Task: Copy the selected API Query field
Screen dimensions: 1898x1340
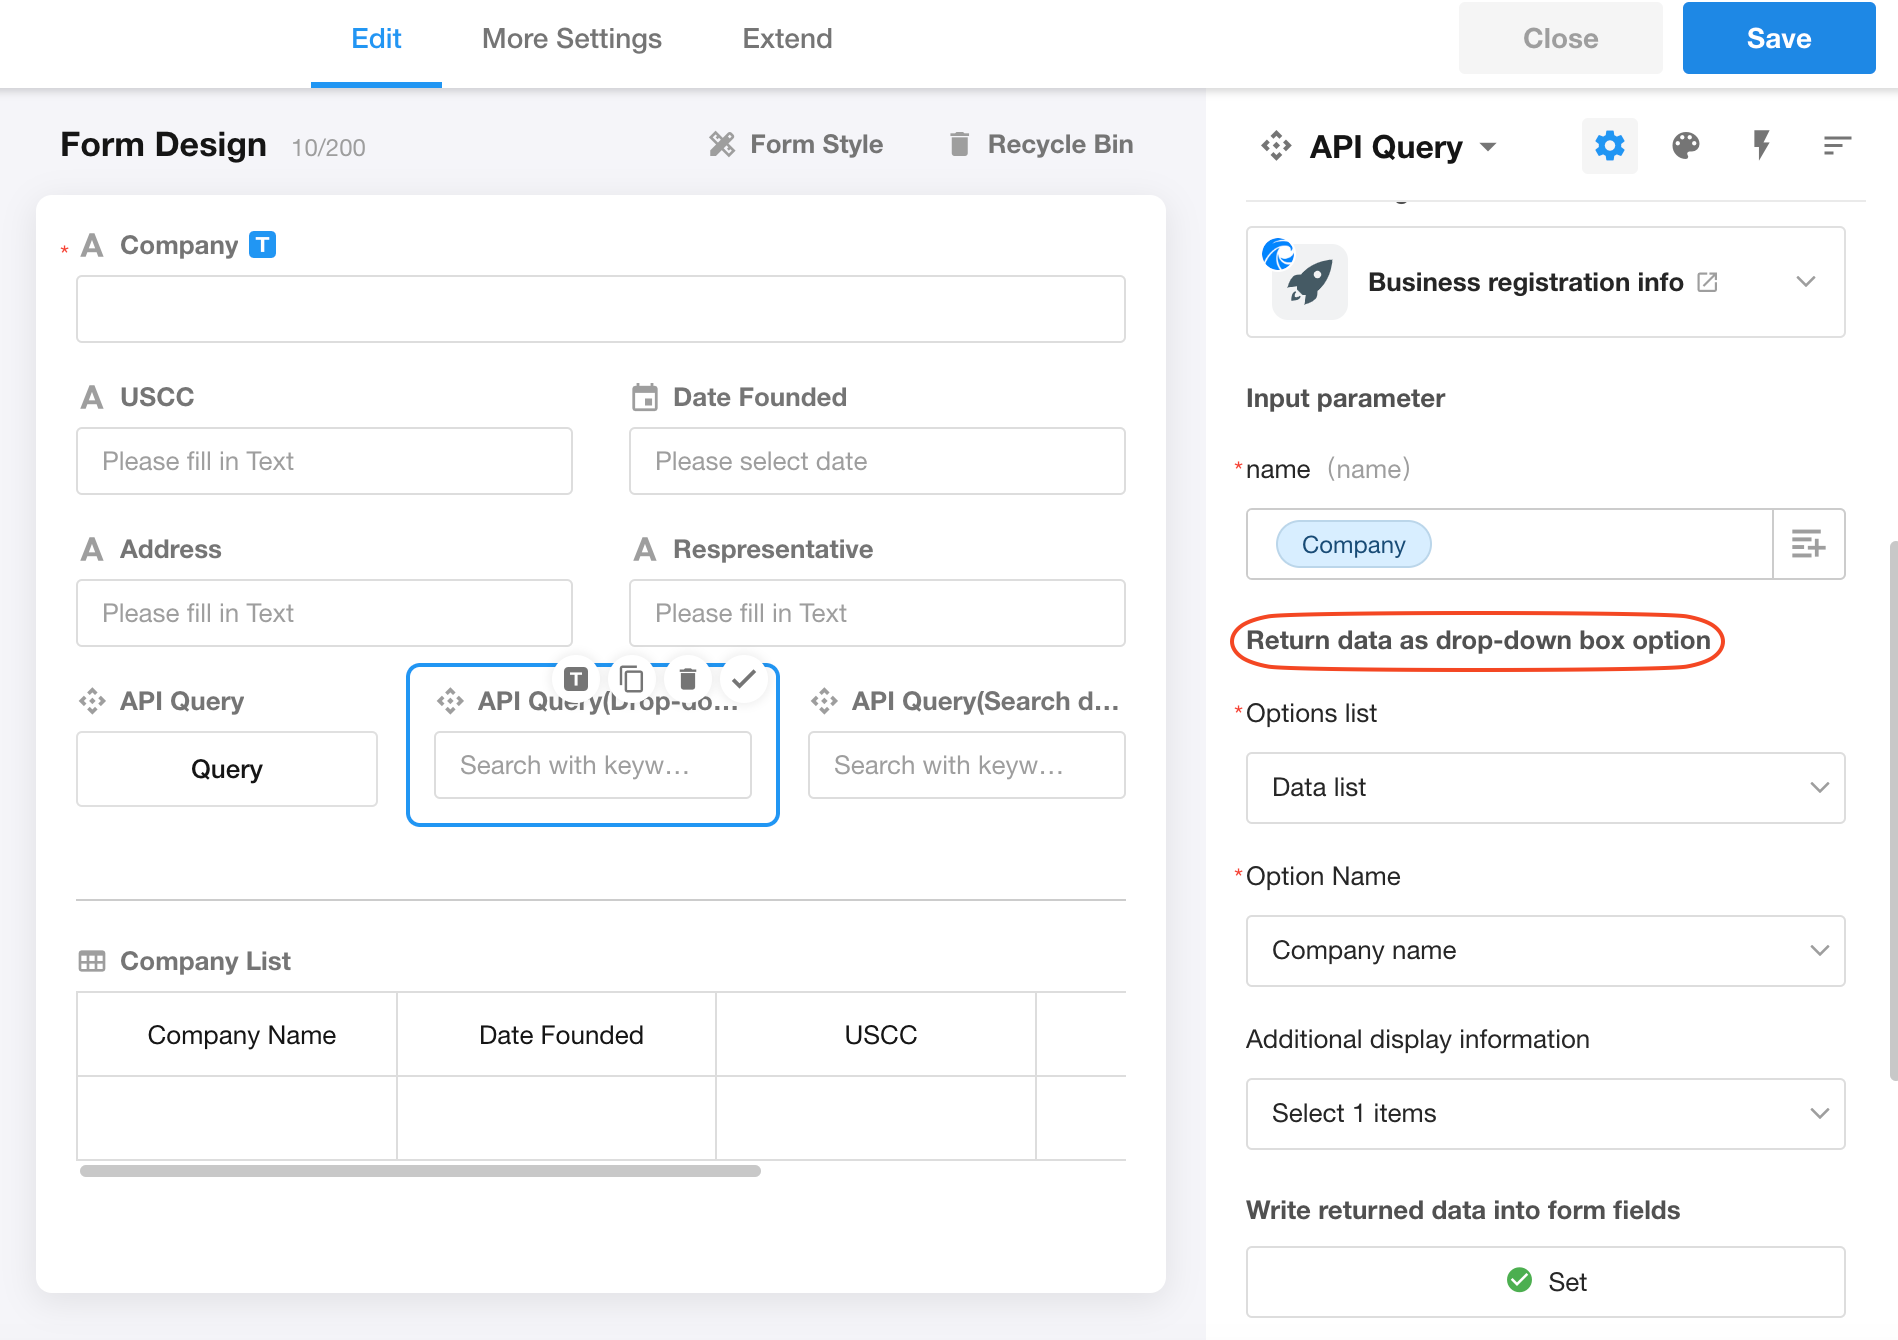Action: 631,679
